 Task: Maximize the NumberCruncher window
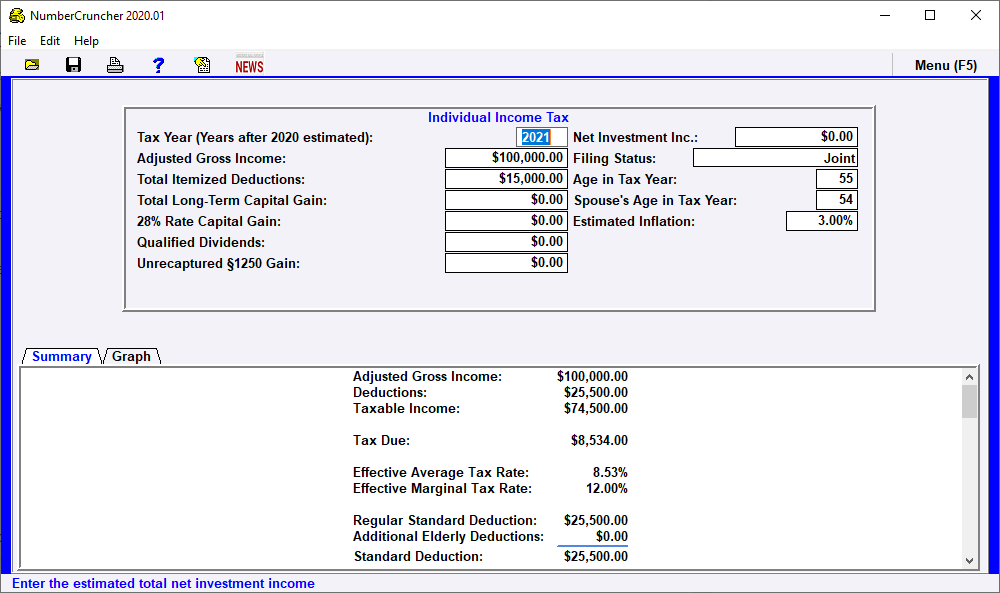[x=930, y=15]
